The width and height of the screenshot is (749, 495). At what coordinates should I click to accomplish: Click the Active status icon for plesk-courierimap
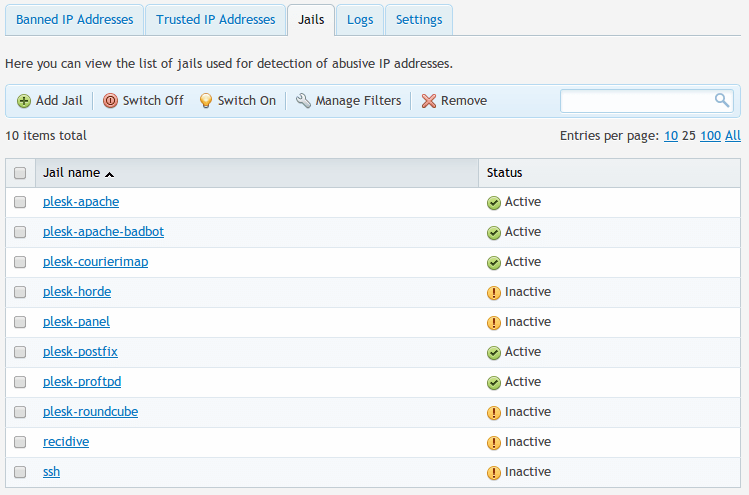click(x=493, y=263)
